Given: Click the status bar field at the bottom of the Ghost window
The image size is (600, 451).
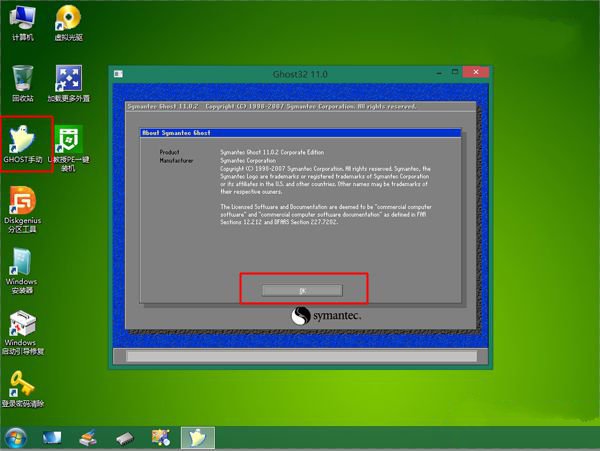Looking at the screenshot, I should [x=302, y=357].
